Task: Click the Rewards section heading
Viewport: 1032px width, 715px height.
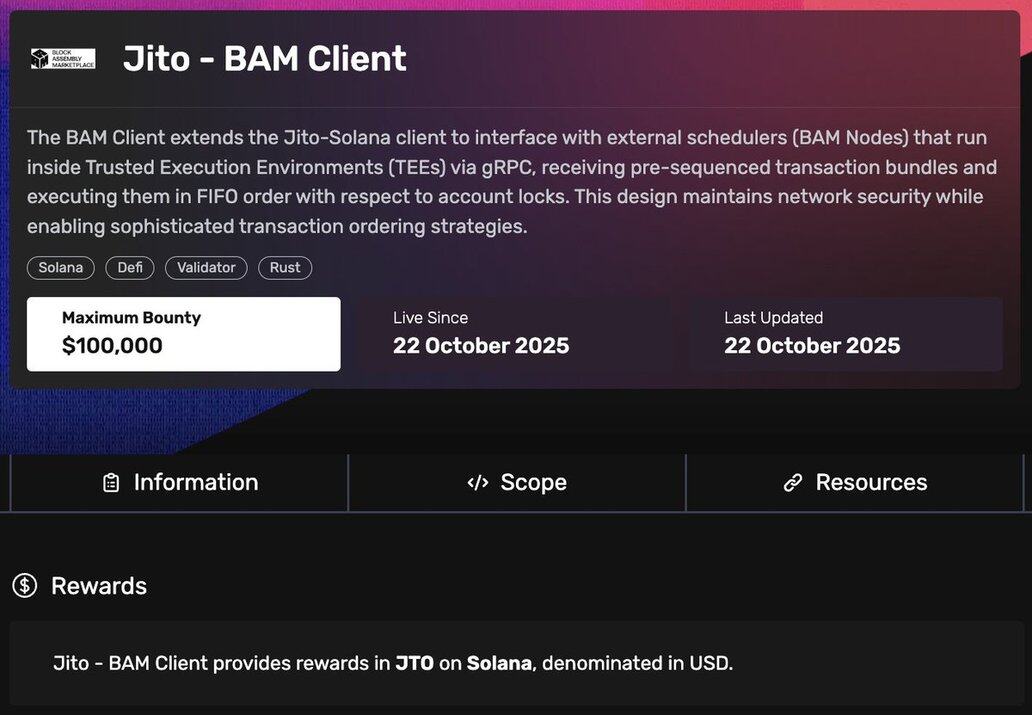Action: [x=99, y=586]
